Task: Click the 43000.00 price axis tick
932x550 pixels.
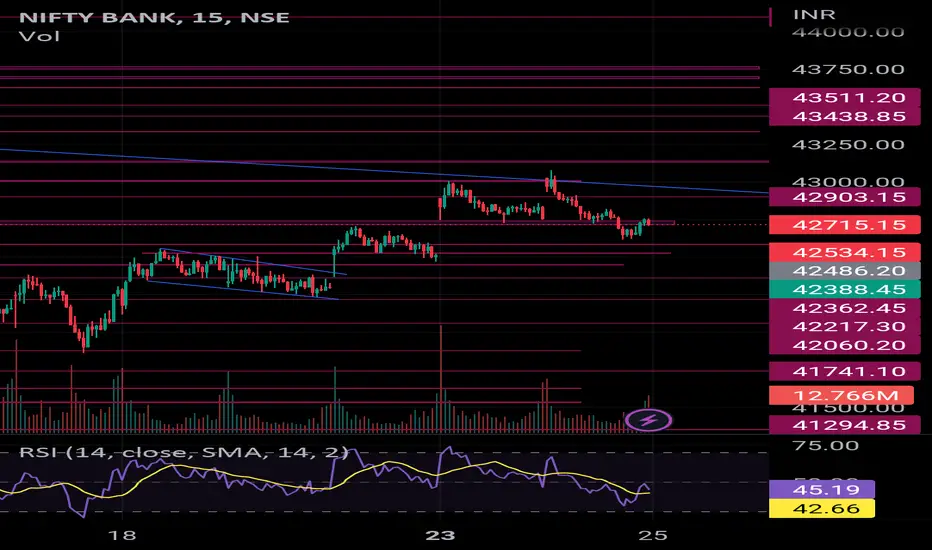Action: [848, 181]
